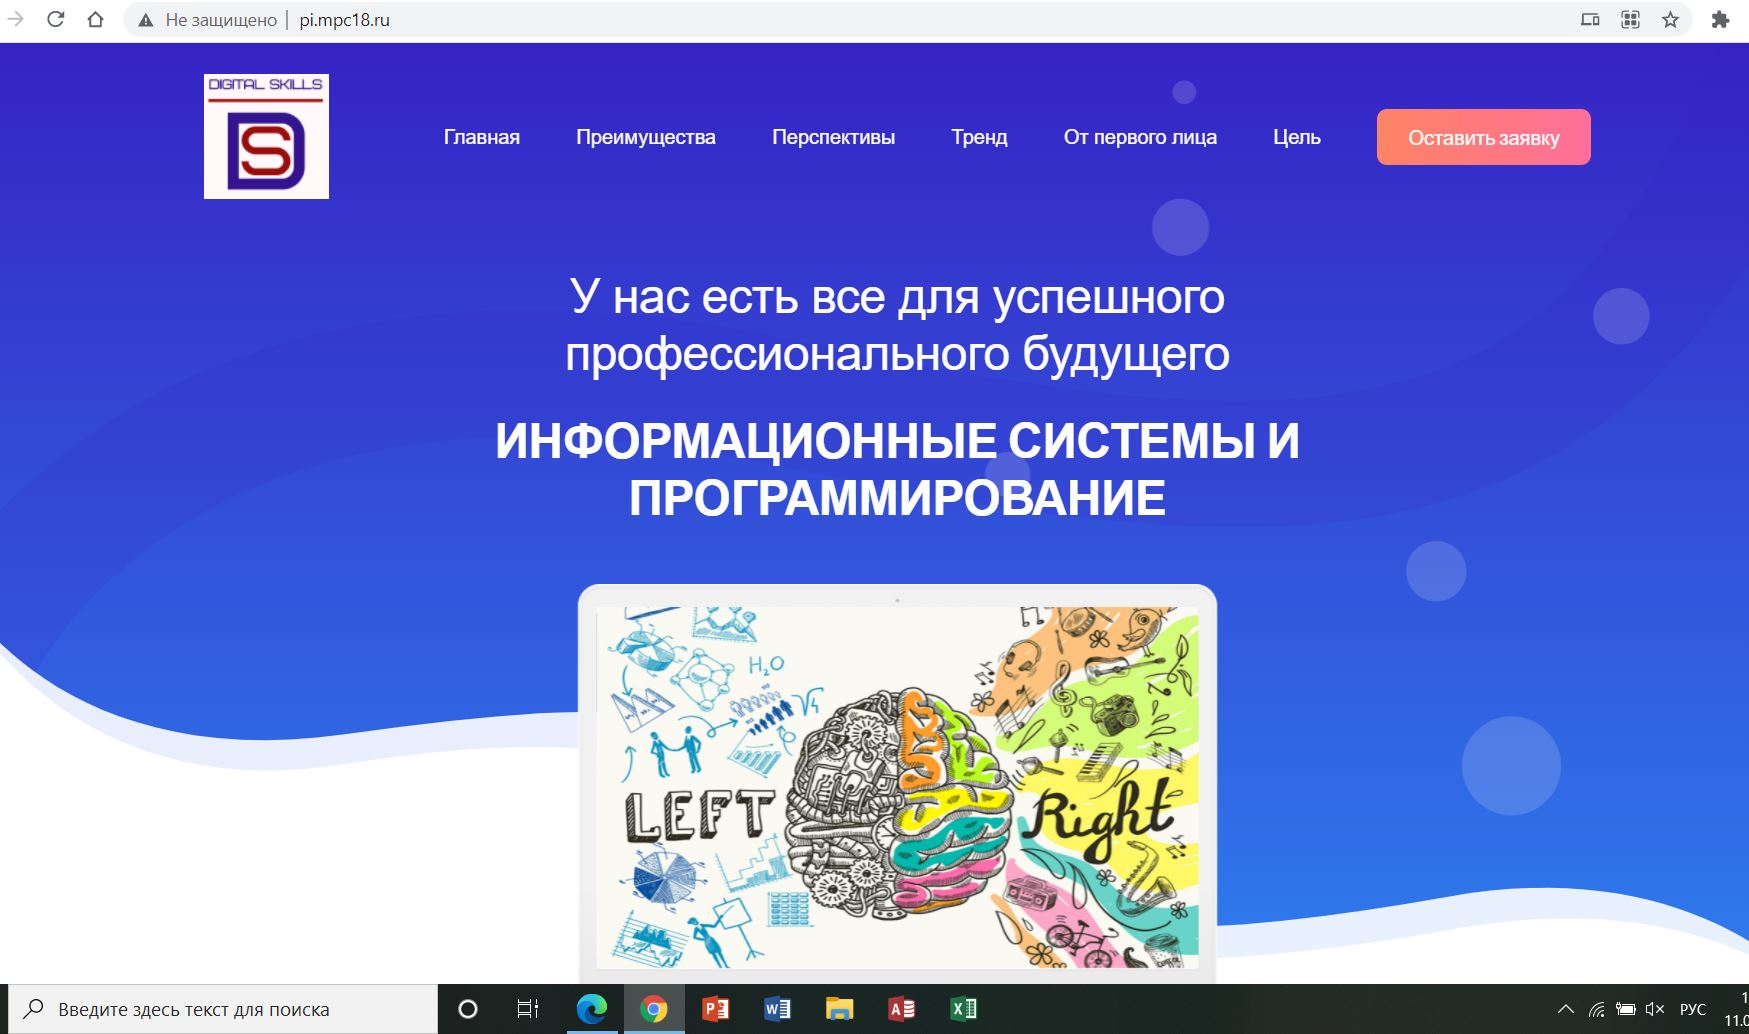Switch input language via РУС indicator
Screen dimensions: 1749x1034
(x=1693, y=1009)
